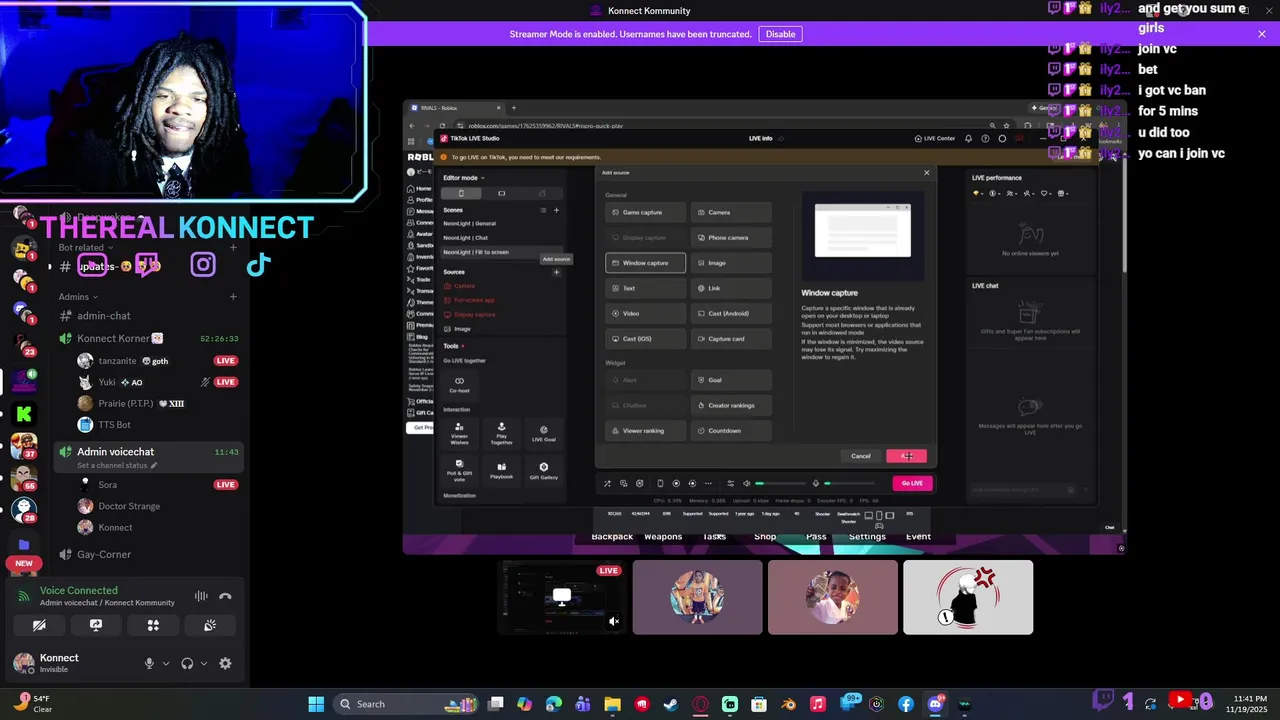Image resolution: width=1280 pixels, height=720 pixels.
Task: Collapse the Bot related category
Action: (x=85, y=248)
